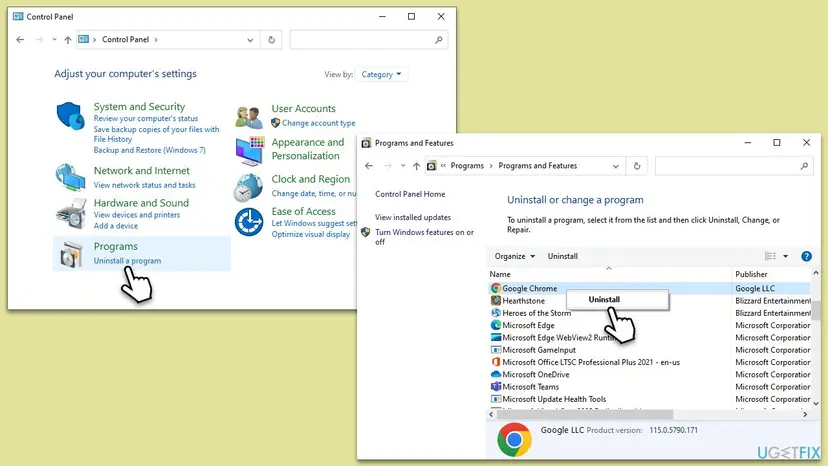This screenshot has width=828, height=466.
Task: Open Turn Windows features on or off
Action: [x=425, y=237]
